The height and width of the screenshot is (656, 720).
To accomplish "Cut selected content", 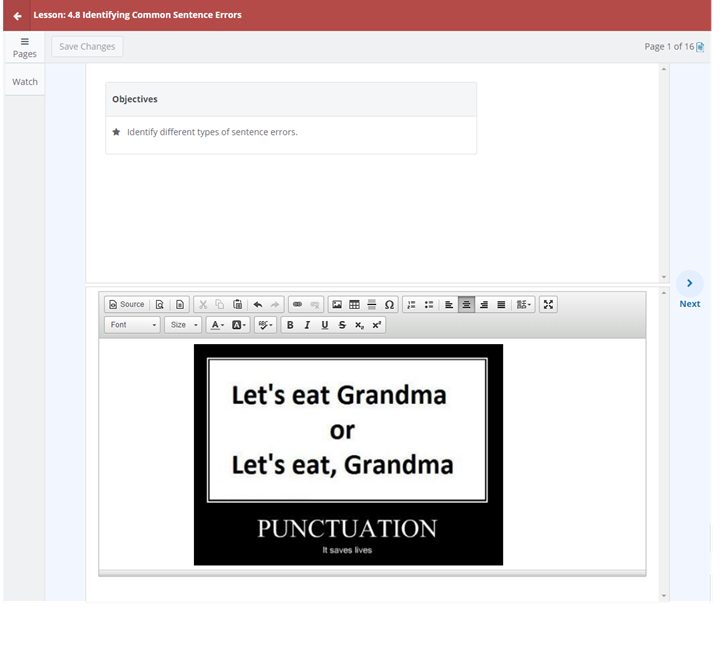I will tap(203, 304).
